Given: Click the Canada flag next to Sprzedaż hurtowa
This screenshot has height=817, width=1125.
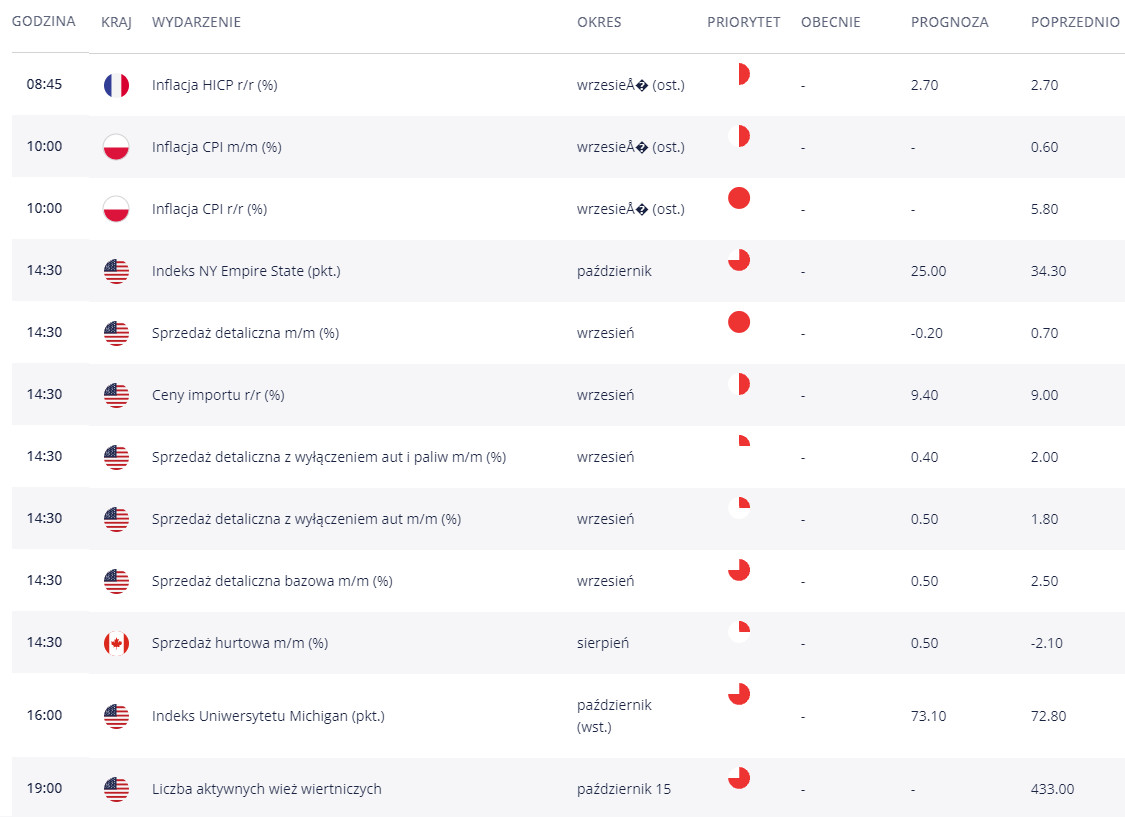Looking at the screenshot, I should 116,643.
